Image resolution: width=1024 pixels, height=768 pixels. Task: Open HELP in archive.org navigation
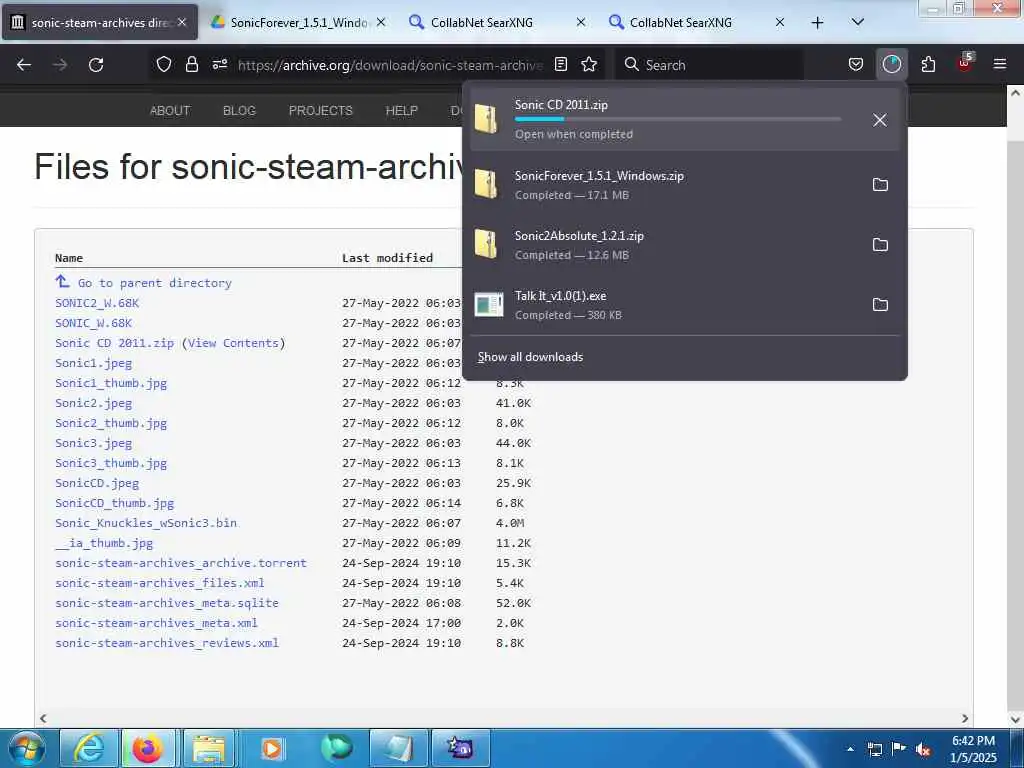[x=402, y=110]
